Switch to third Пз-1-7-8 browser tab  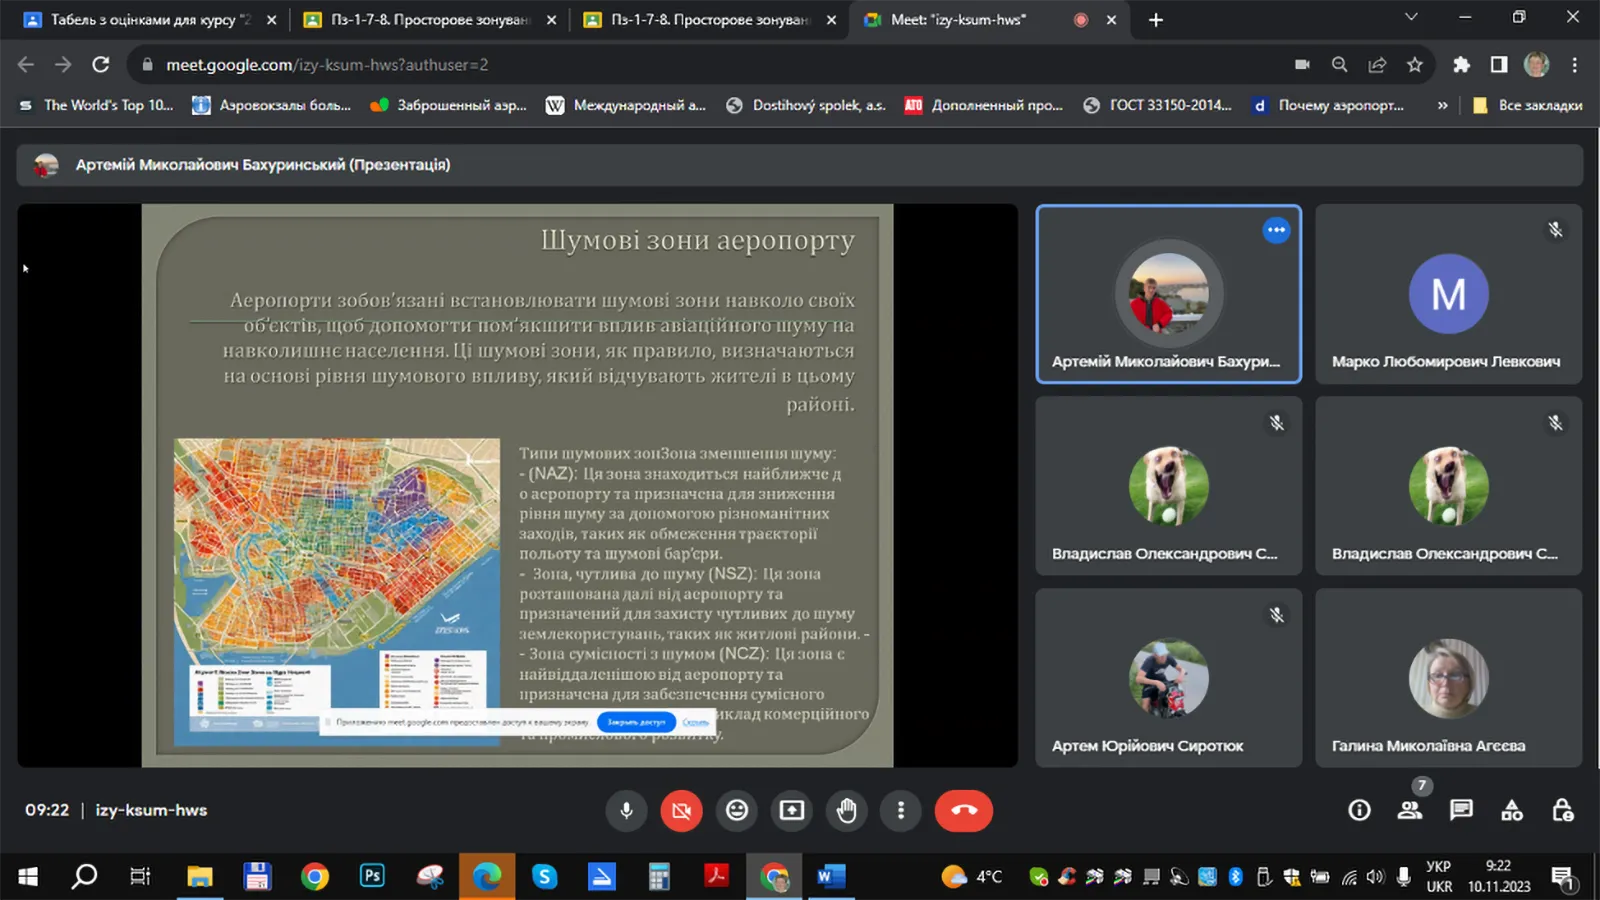[710, 19]
